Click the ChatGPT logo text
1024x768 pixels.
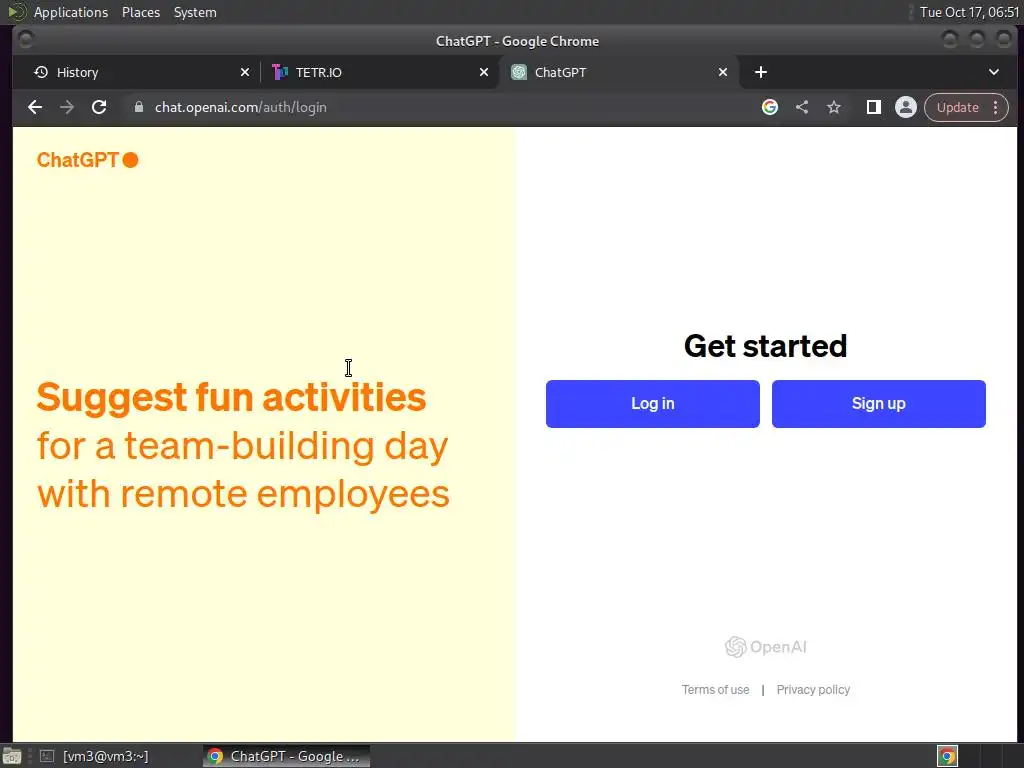coord(78,160)
